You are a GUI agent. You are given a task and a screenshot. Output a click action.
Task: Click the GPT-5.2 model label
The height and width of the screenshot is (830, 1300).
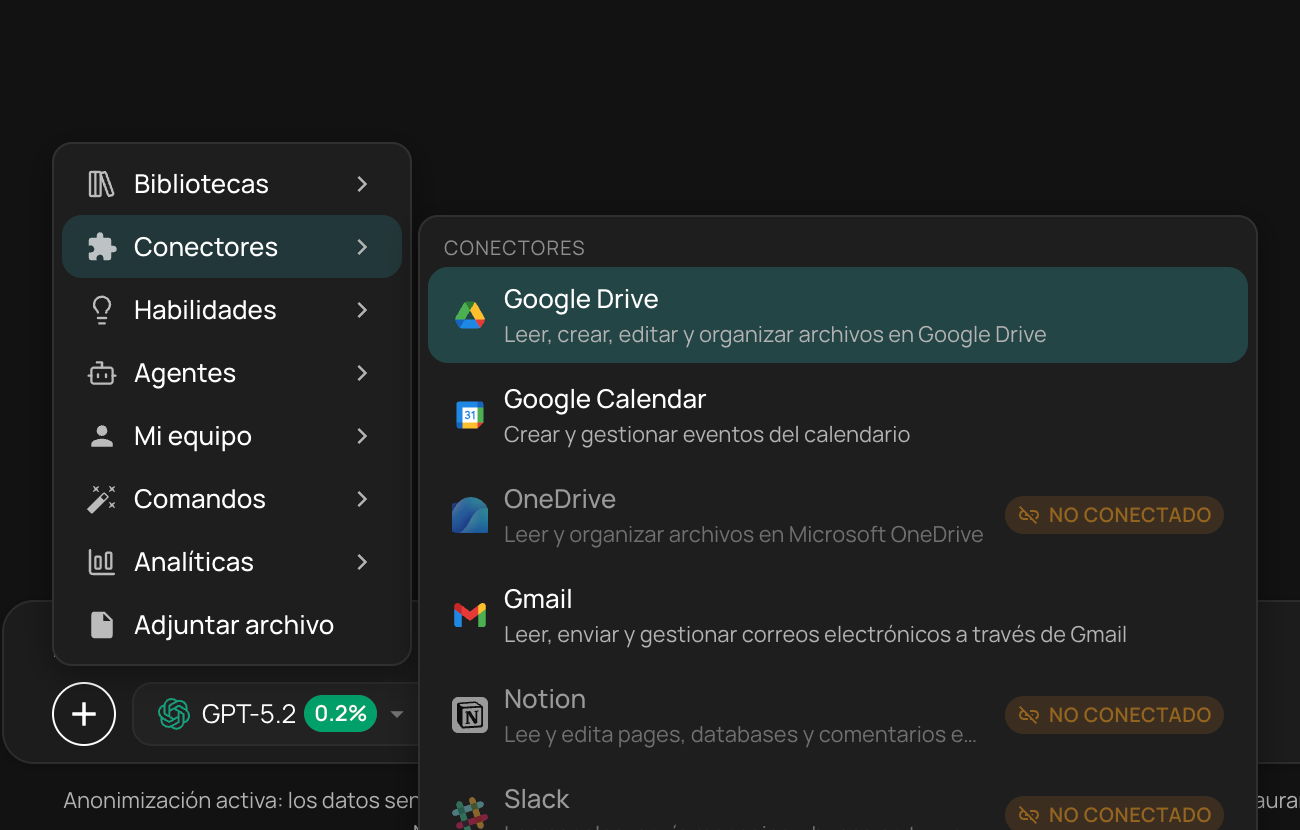click(249, 714)
